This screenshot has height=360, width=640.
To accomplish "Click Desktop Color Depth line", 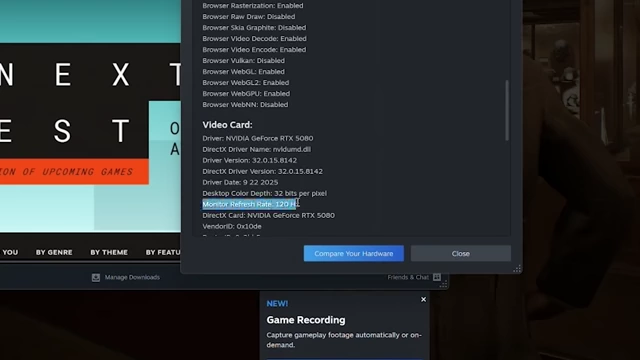I will pos(264,193).
